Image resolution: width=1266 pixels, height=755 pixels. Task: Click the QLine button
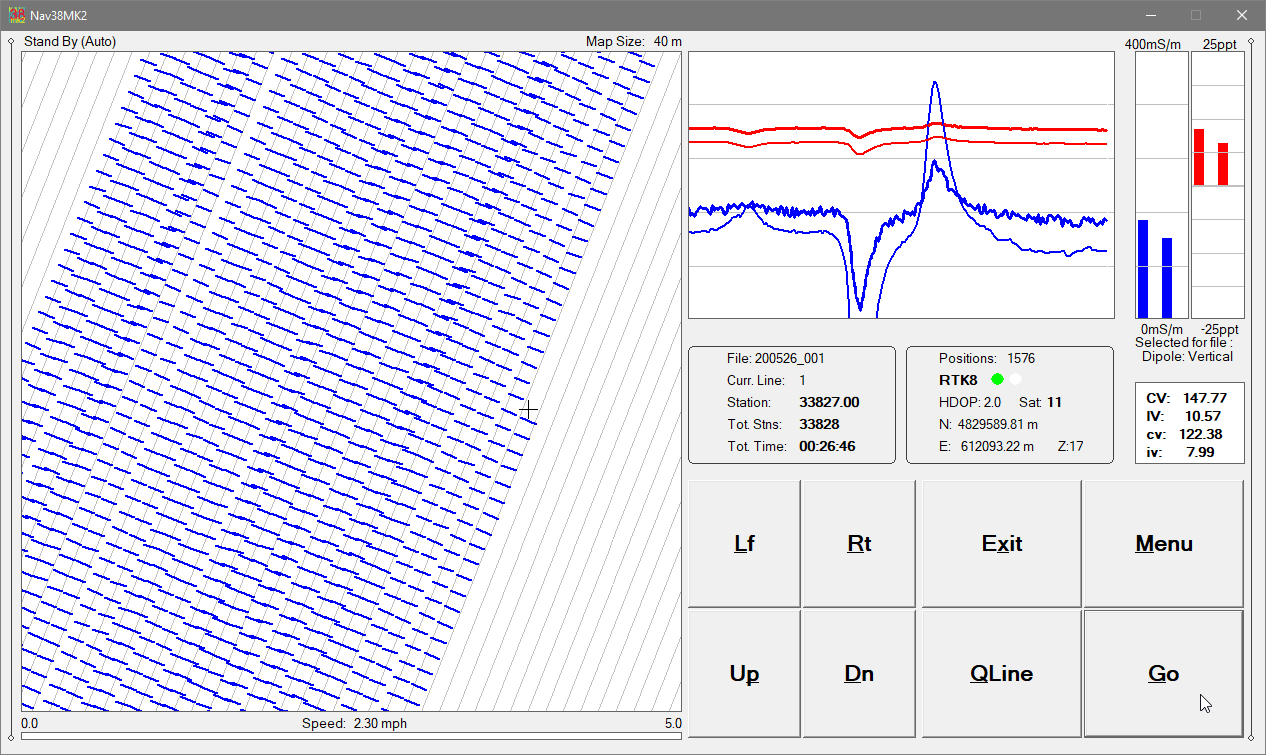tap(1001, 673)
